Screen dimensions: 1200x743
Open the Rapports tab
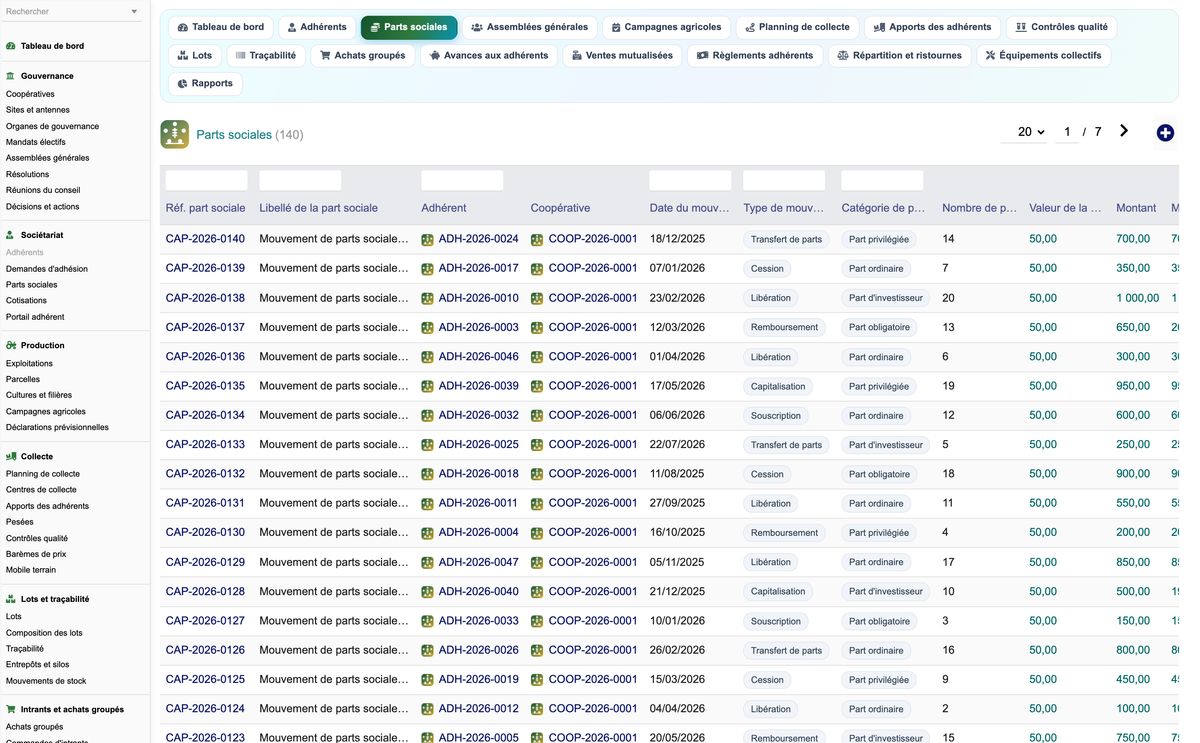point(205,83)
